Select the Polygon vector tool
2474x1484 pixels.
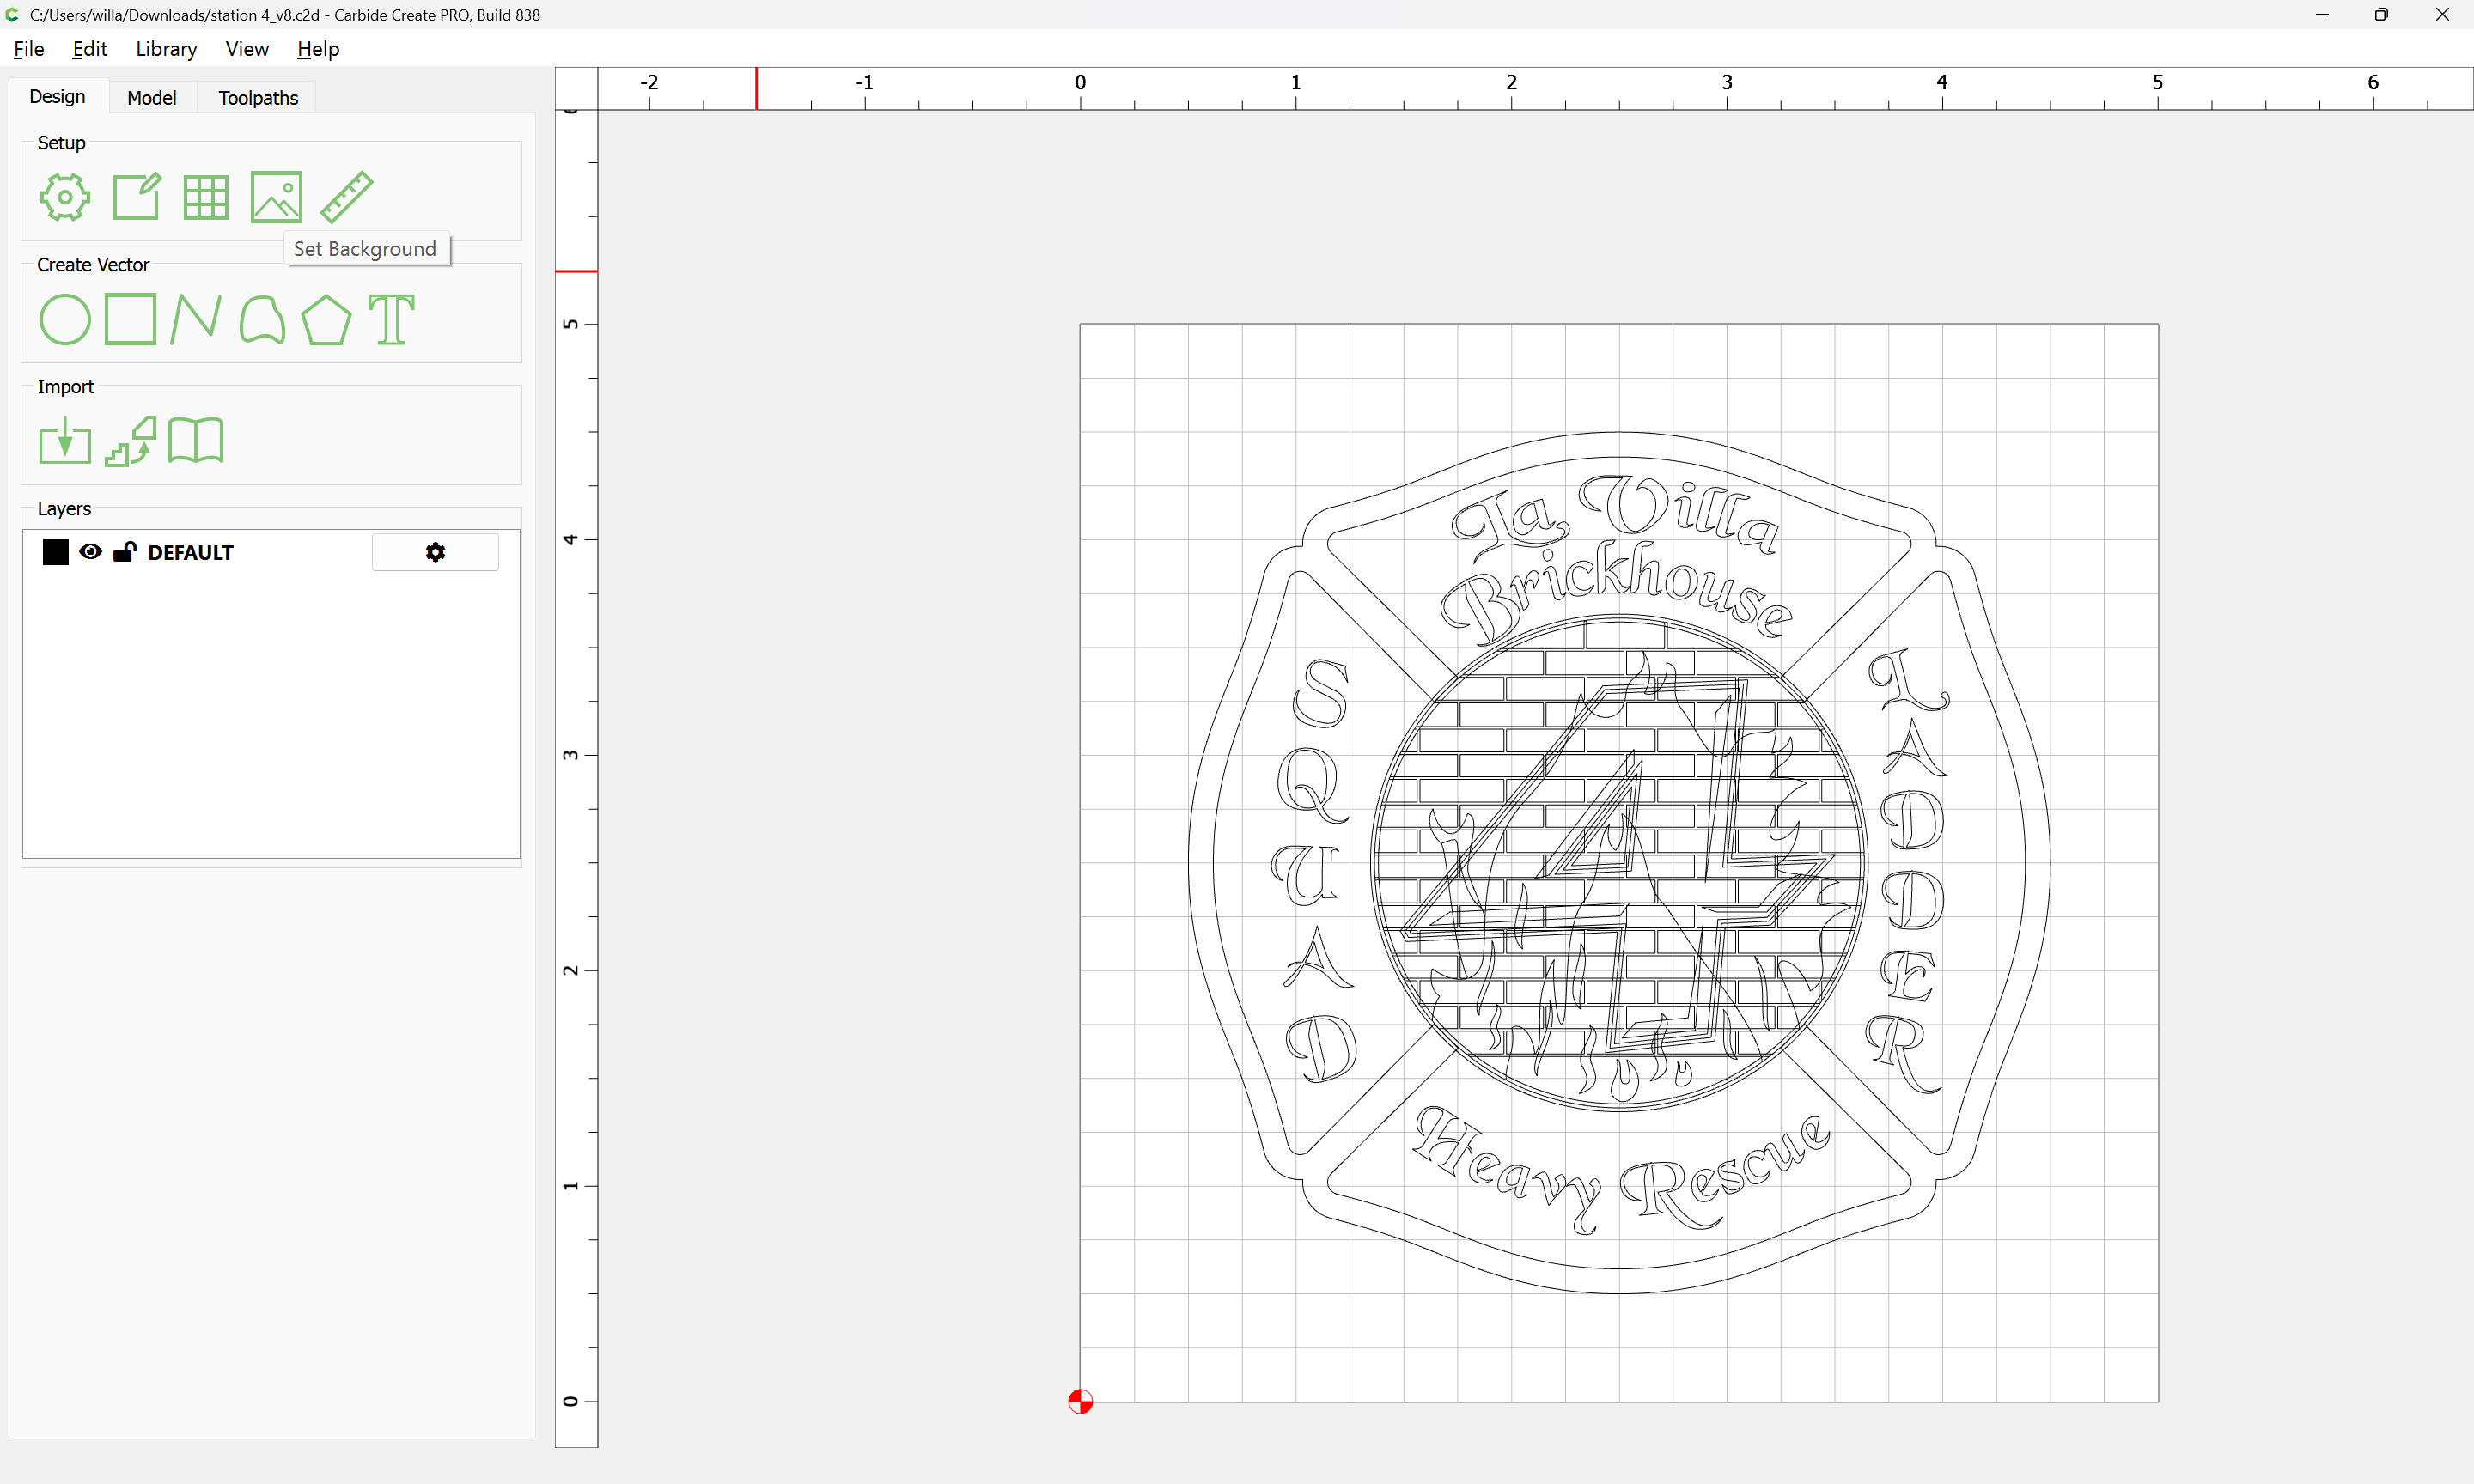coord(326,320)
